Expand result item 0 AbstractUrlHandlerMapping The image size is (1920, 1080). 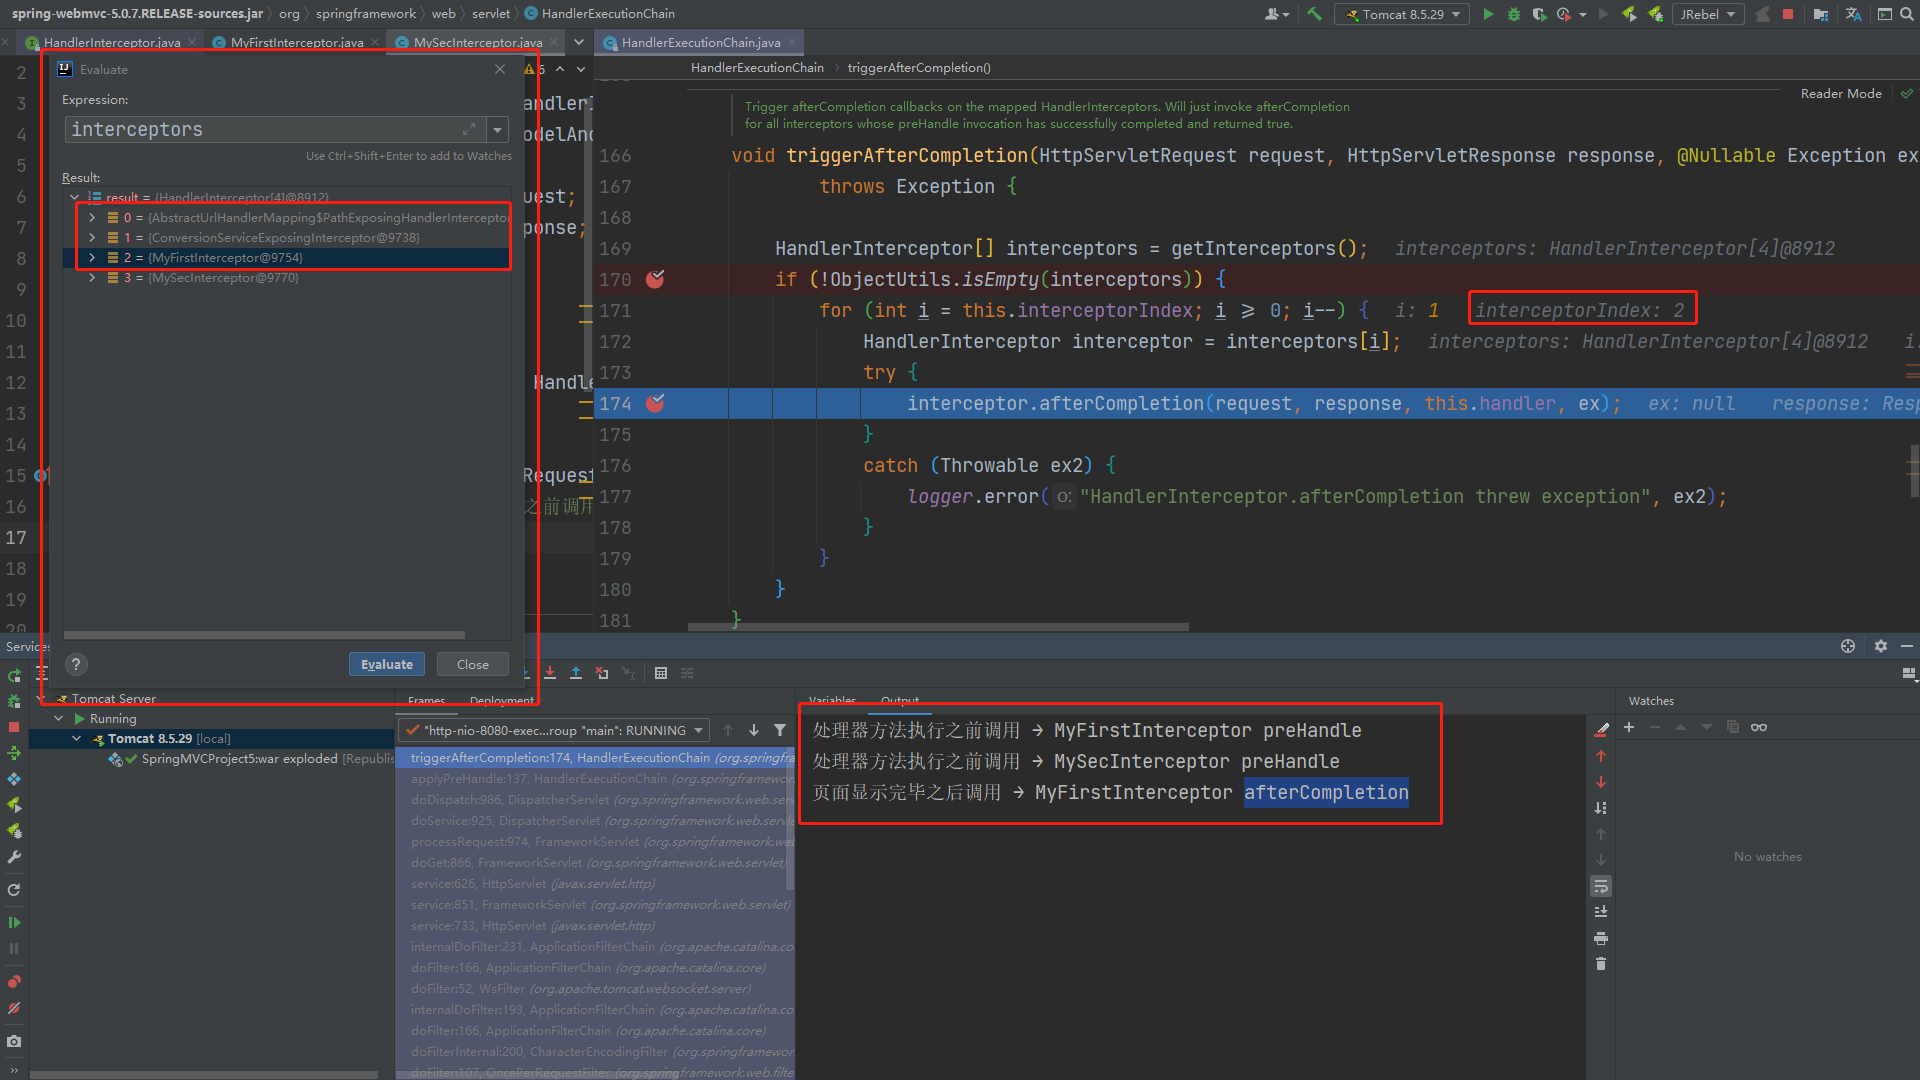pyautogui.click(x=92, y=217)
